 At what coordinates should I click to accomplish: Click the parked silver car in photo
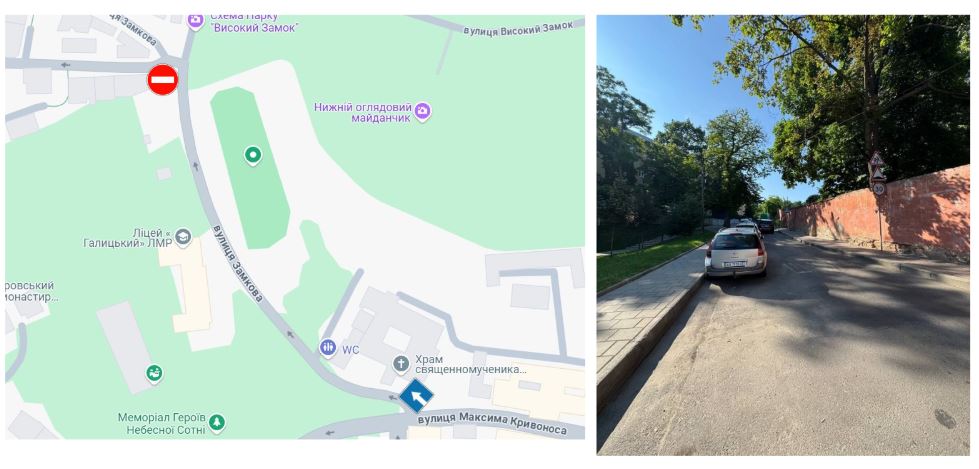735,251
